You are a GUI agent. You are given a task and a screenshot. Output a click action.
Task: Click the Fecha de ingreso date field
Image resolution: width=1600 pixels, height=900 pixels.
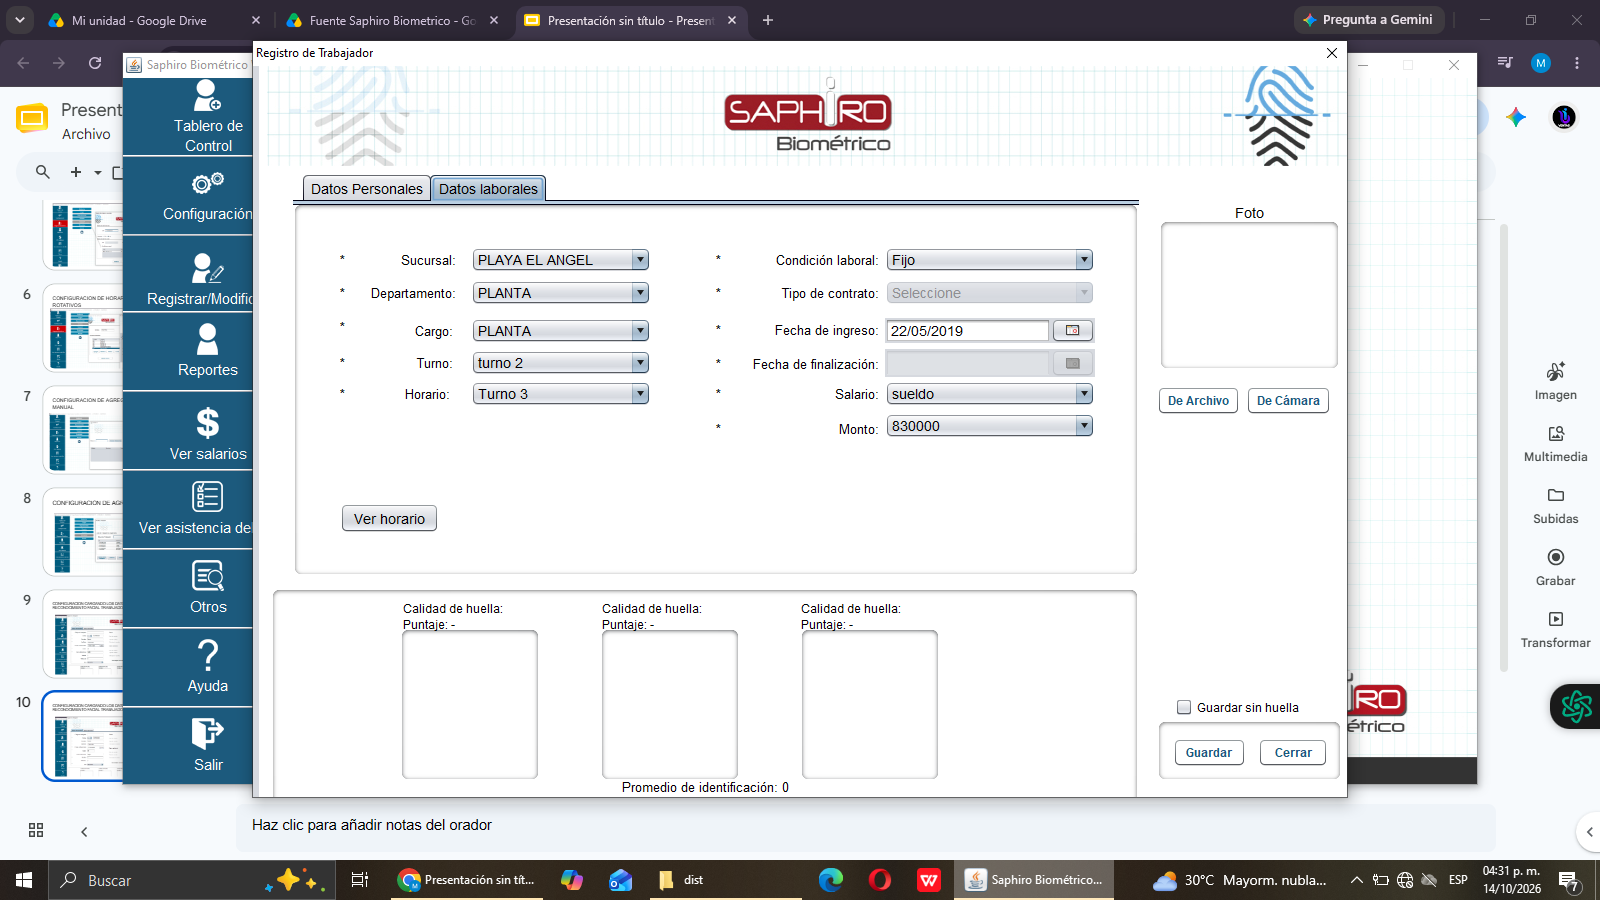click(967, 331)
